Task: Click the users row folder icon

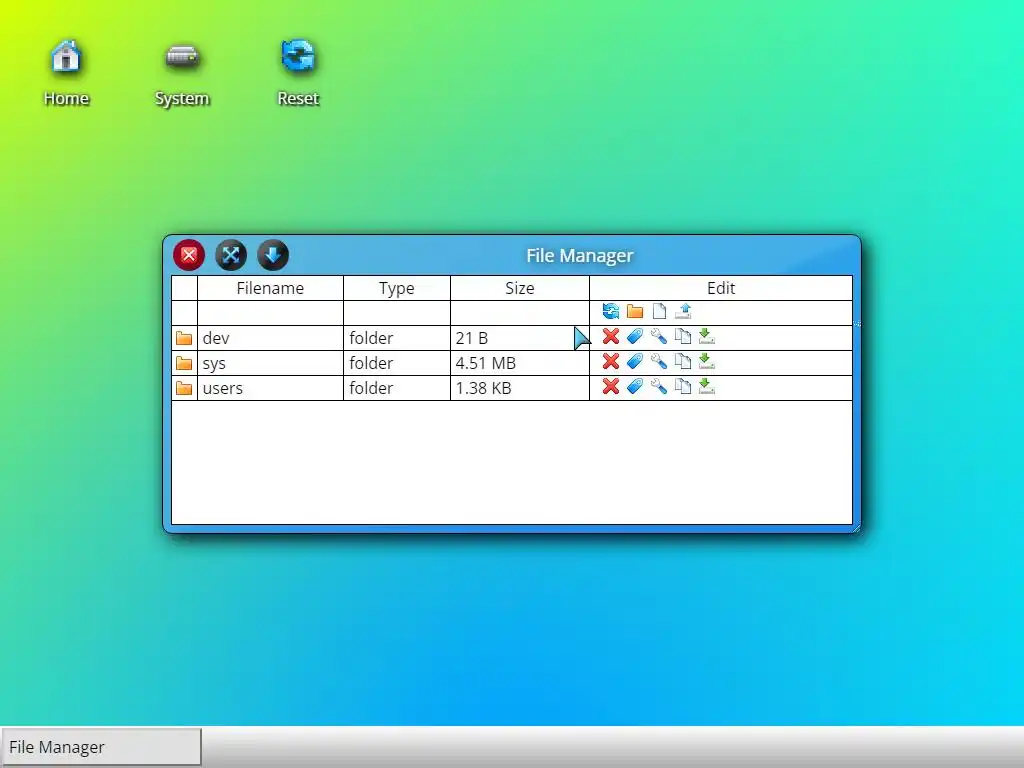Action: (x=184, y=388)
